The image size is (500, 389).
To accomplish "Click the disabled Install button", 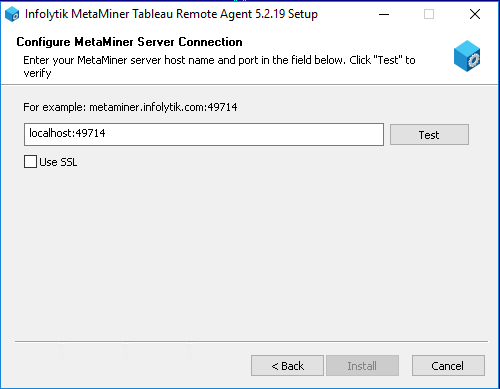I will [x=362, y=366].
